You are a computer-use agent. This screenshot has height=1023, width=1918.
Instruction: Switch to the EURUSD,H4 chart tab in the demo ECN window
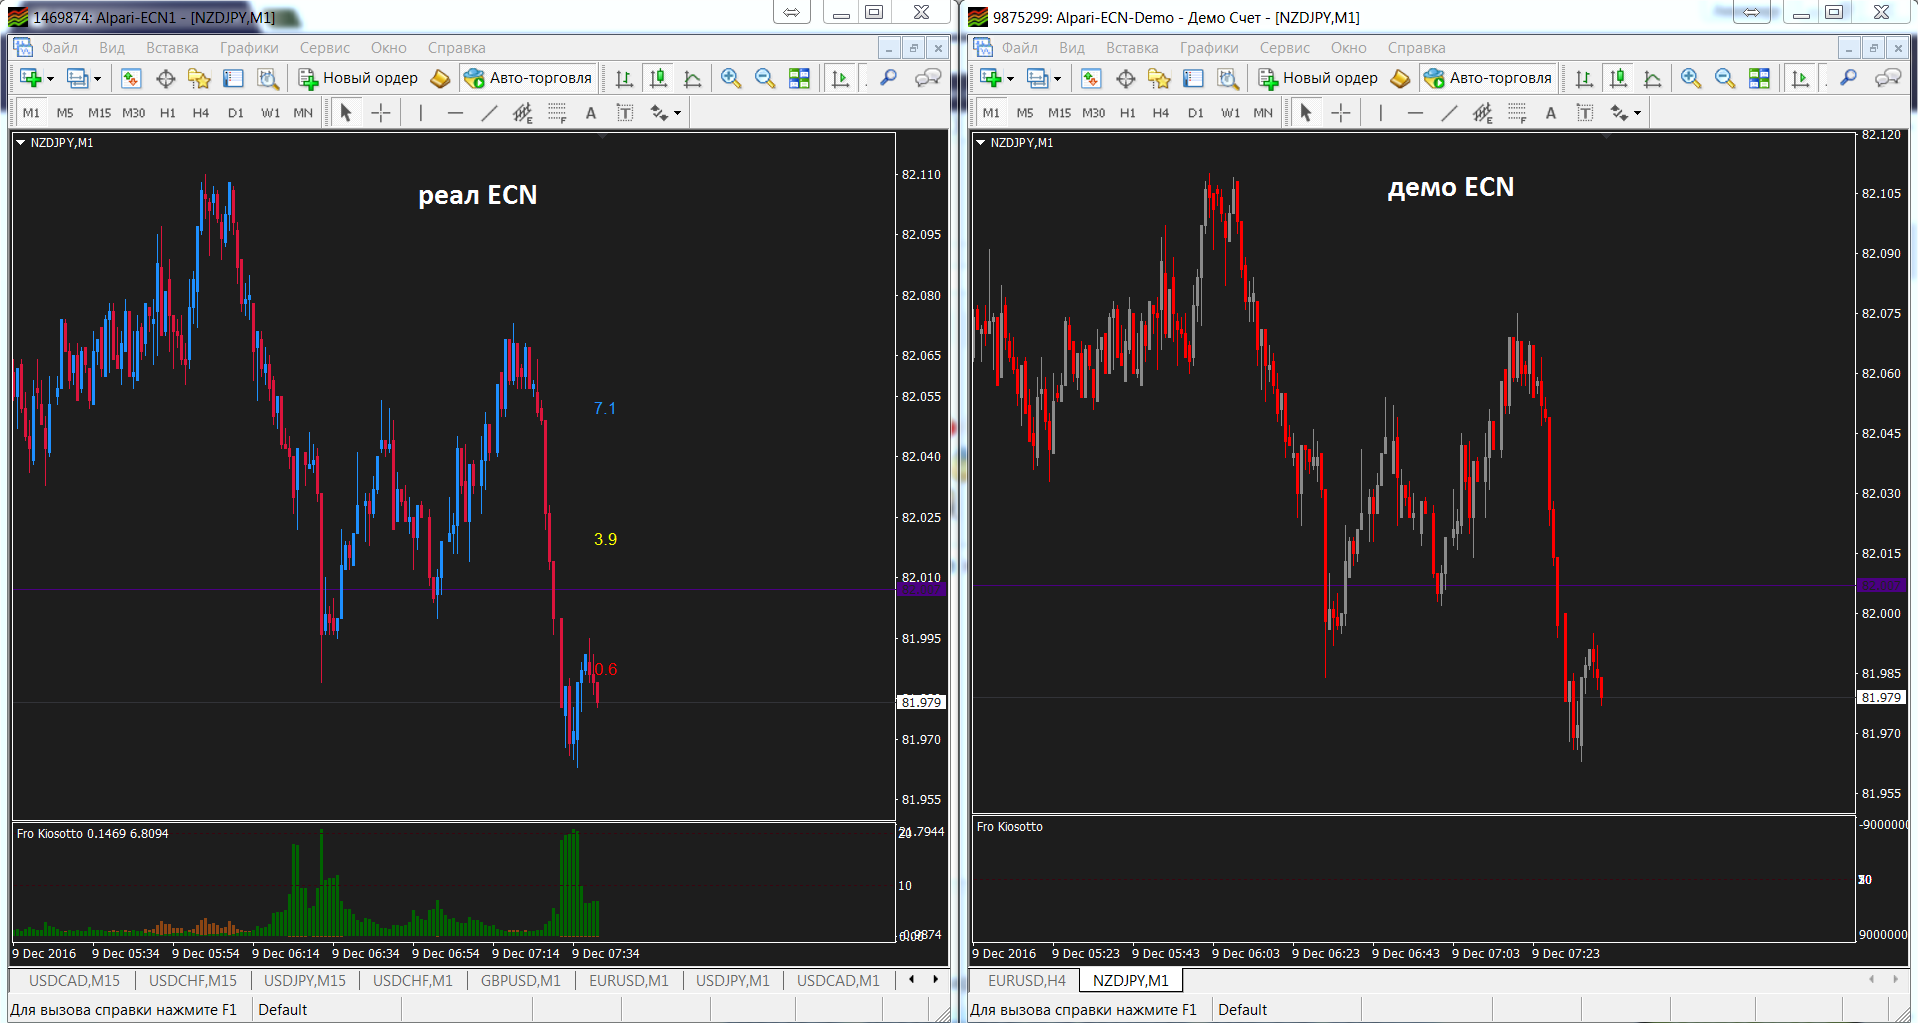tap(1027, 981)
